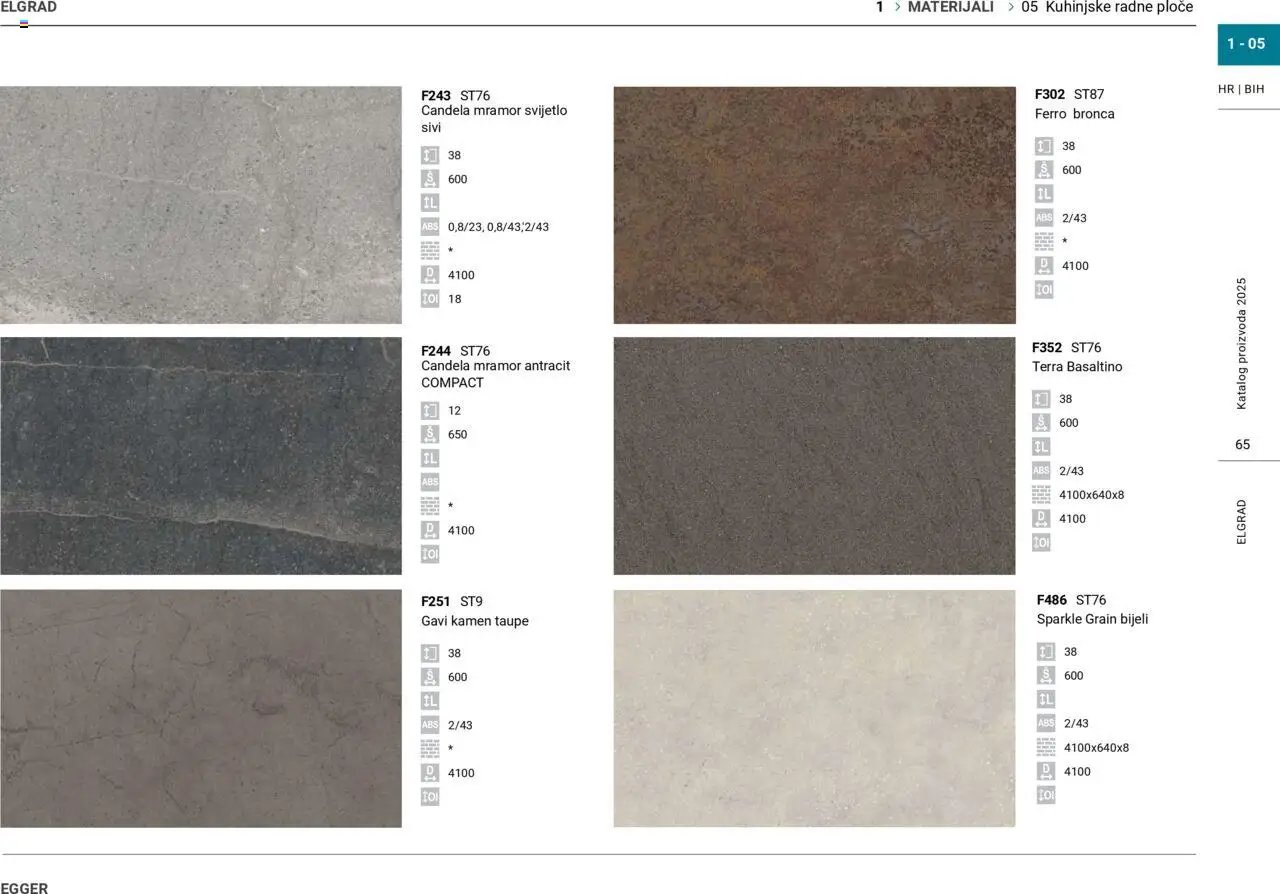Select the 1 - 05 section tab

click(x=1247, y=44)
